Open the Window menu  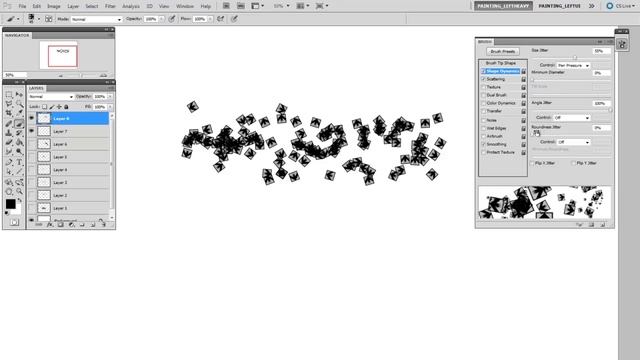pos(184,6)
